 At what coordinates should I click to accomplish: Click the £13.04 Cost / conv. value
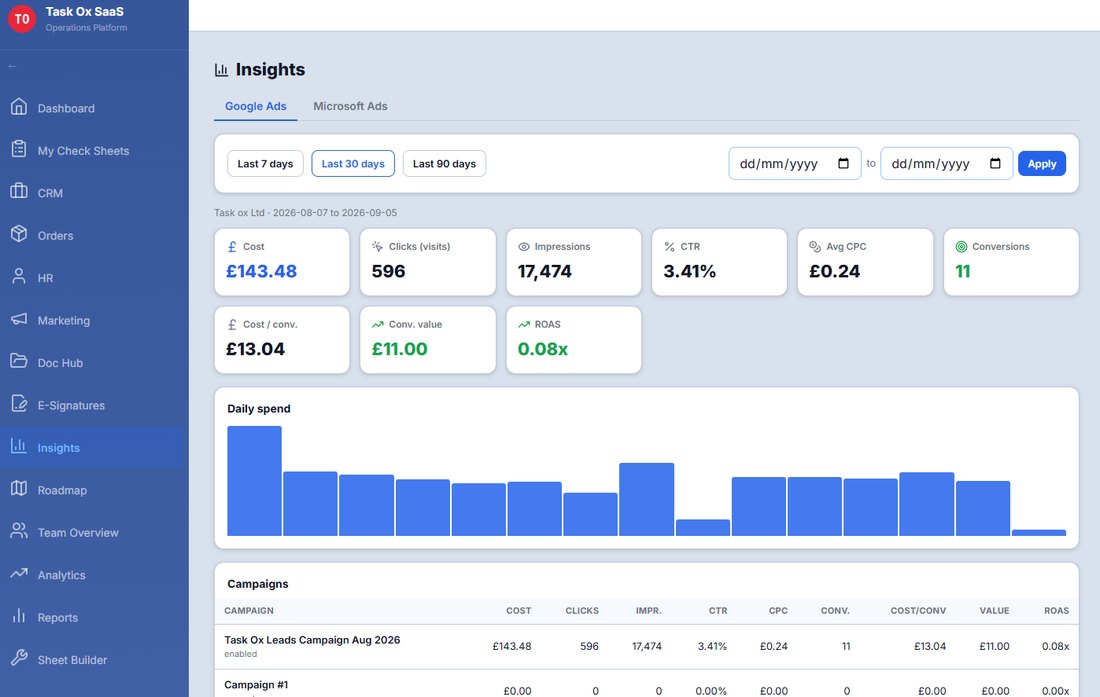pyautogui.click(x=255, y=349)
